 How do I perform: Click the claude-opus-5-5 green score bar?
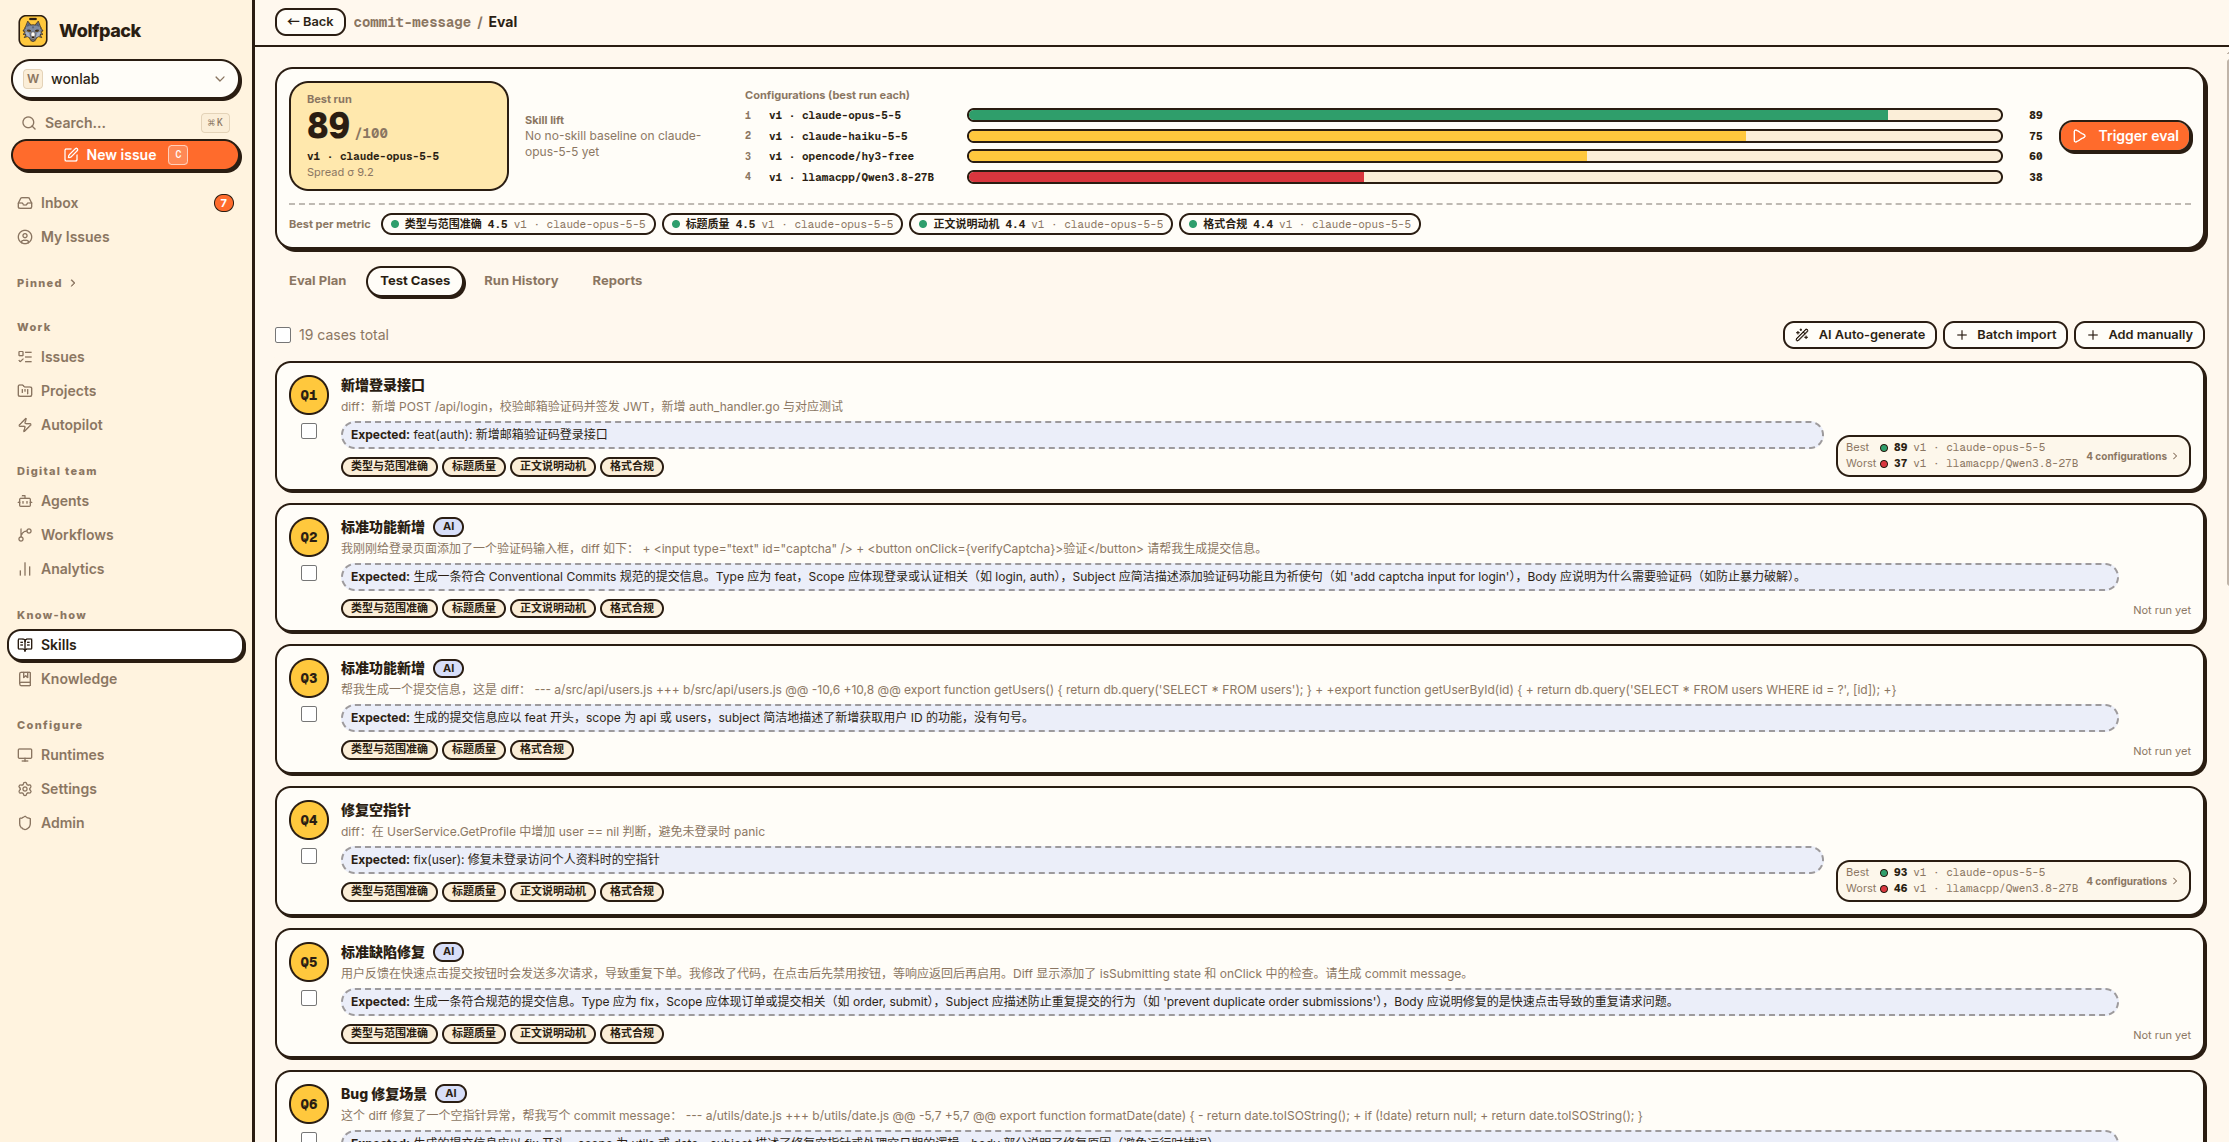(1484, 115)
